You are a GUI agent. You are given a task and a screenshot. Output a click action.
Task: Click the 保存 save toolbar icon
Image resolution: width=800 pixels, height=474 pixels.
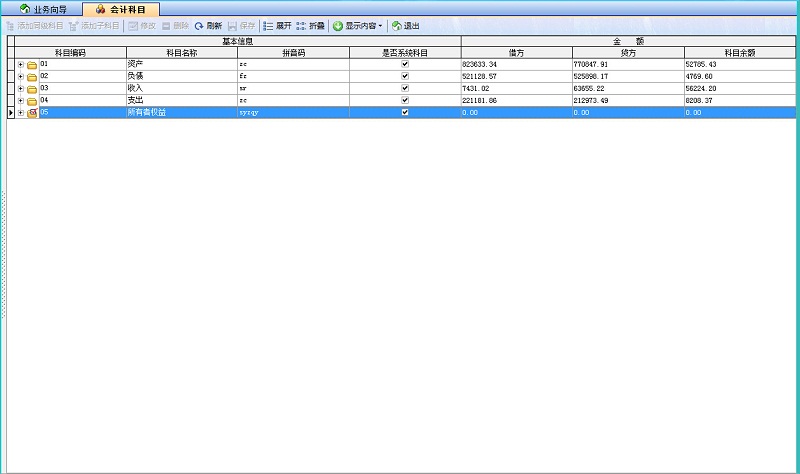tap(233, 25)
